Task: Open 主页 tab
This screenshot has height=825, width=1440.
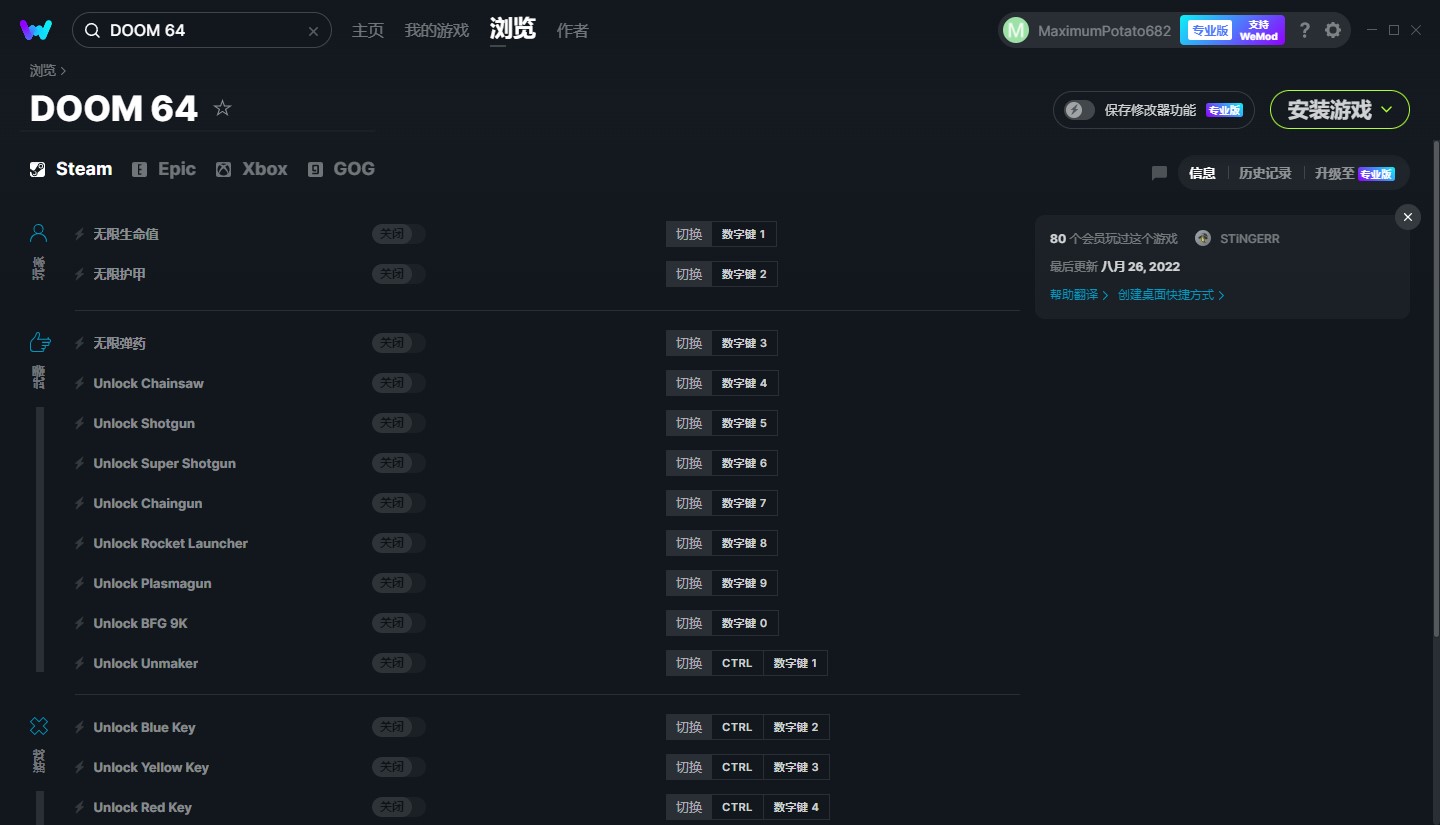Action: point(367,31)
